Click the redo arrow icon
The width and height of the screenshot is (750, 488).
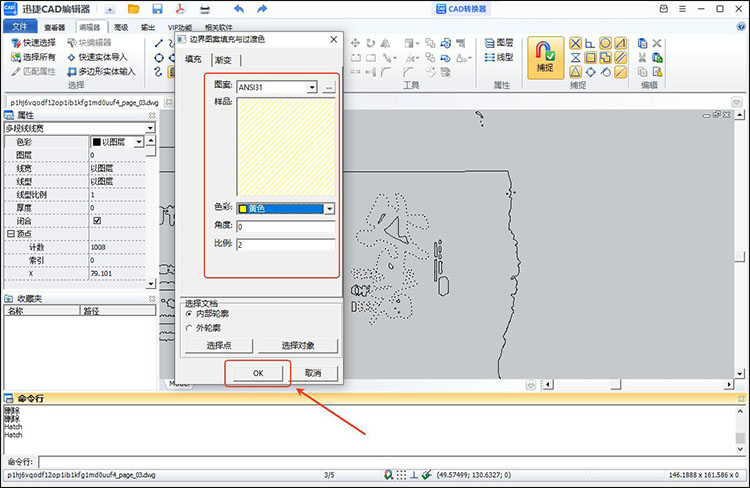[262, 9]
